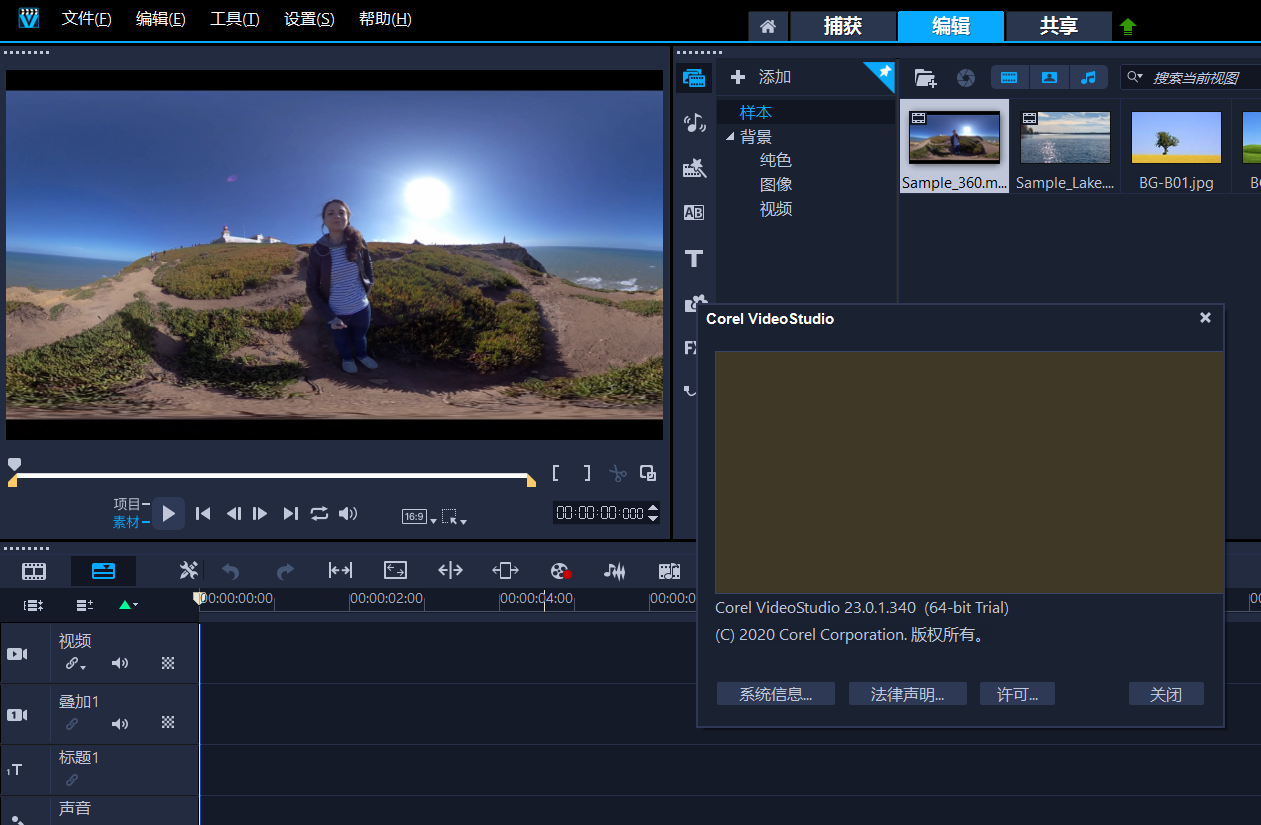The height and width of the screenshot is (825, 1261).
Task: Click the preview scrubber jog slider handle
Action: [x=14, y=464]
